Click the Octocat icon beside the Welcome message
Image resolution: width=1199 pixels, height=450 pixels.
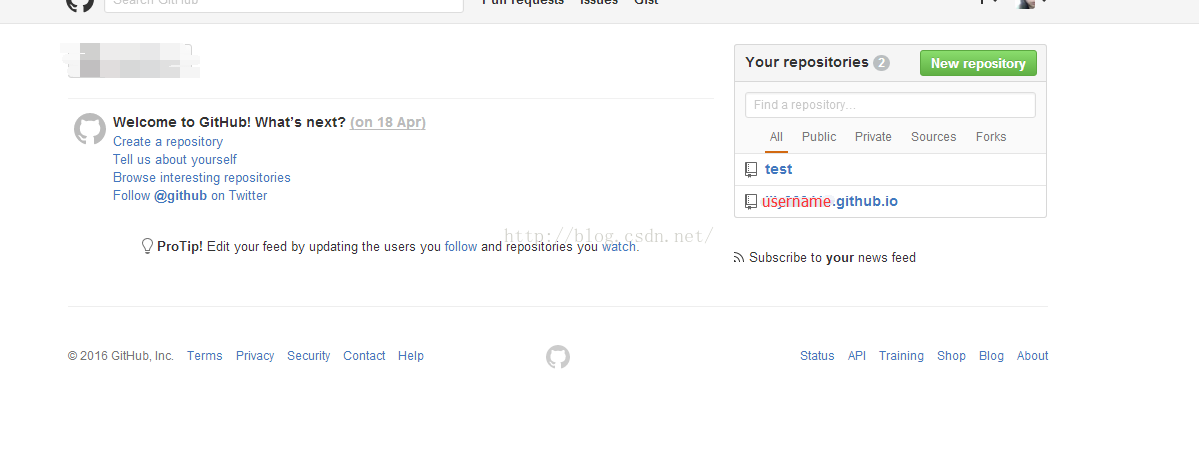coord(89,129)
